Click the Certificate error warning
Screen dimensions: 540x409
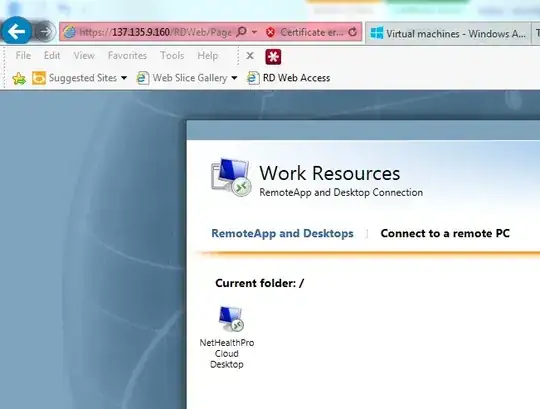click(306, 32)
